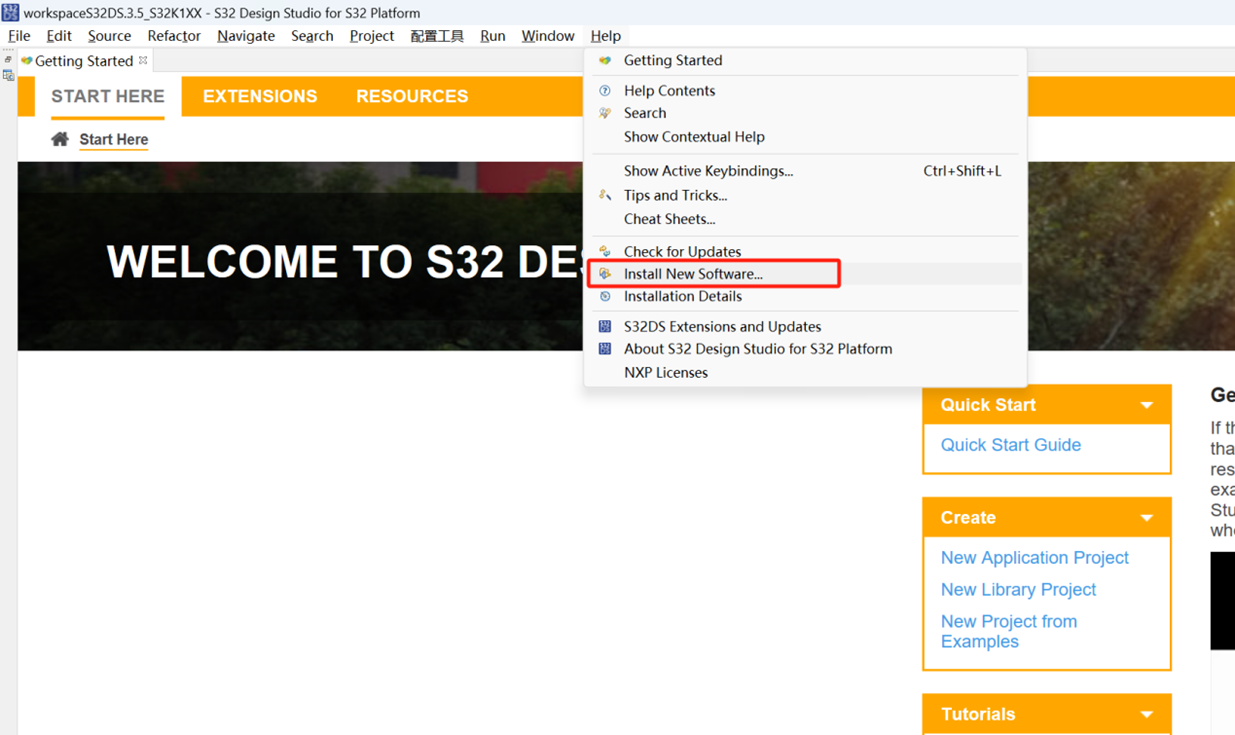This screenshot has height=735, width=1235.
Task: Click the S32DS Extensions and Updates icon
Action: click(x=605, y=326)
